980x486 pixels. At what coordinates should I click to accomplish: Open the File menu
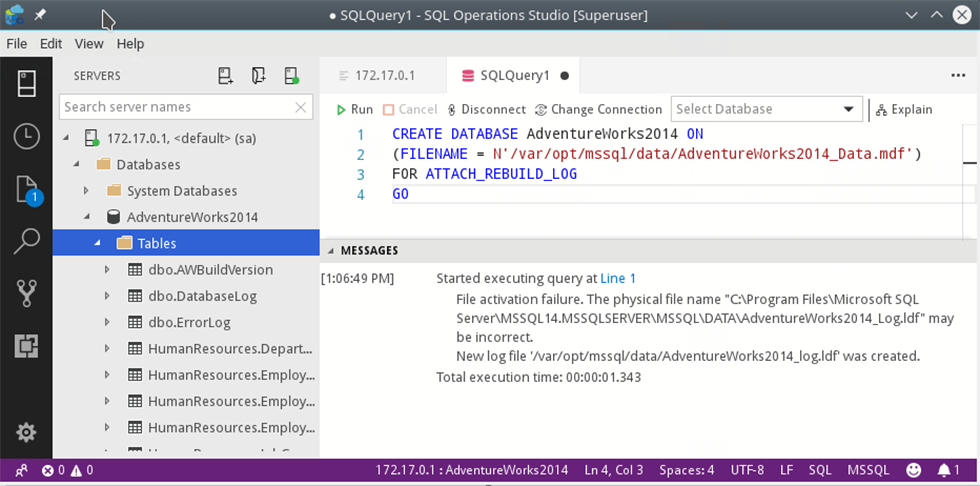click(x=17, y=44)
